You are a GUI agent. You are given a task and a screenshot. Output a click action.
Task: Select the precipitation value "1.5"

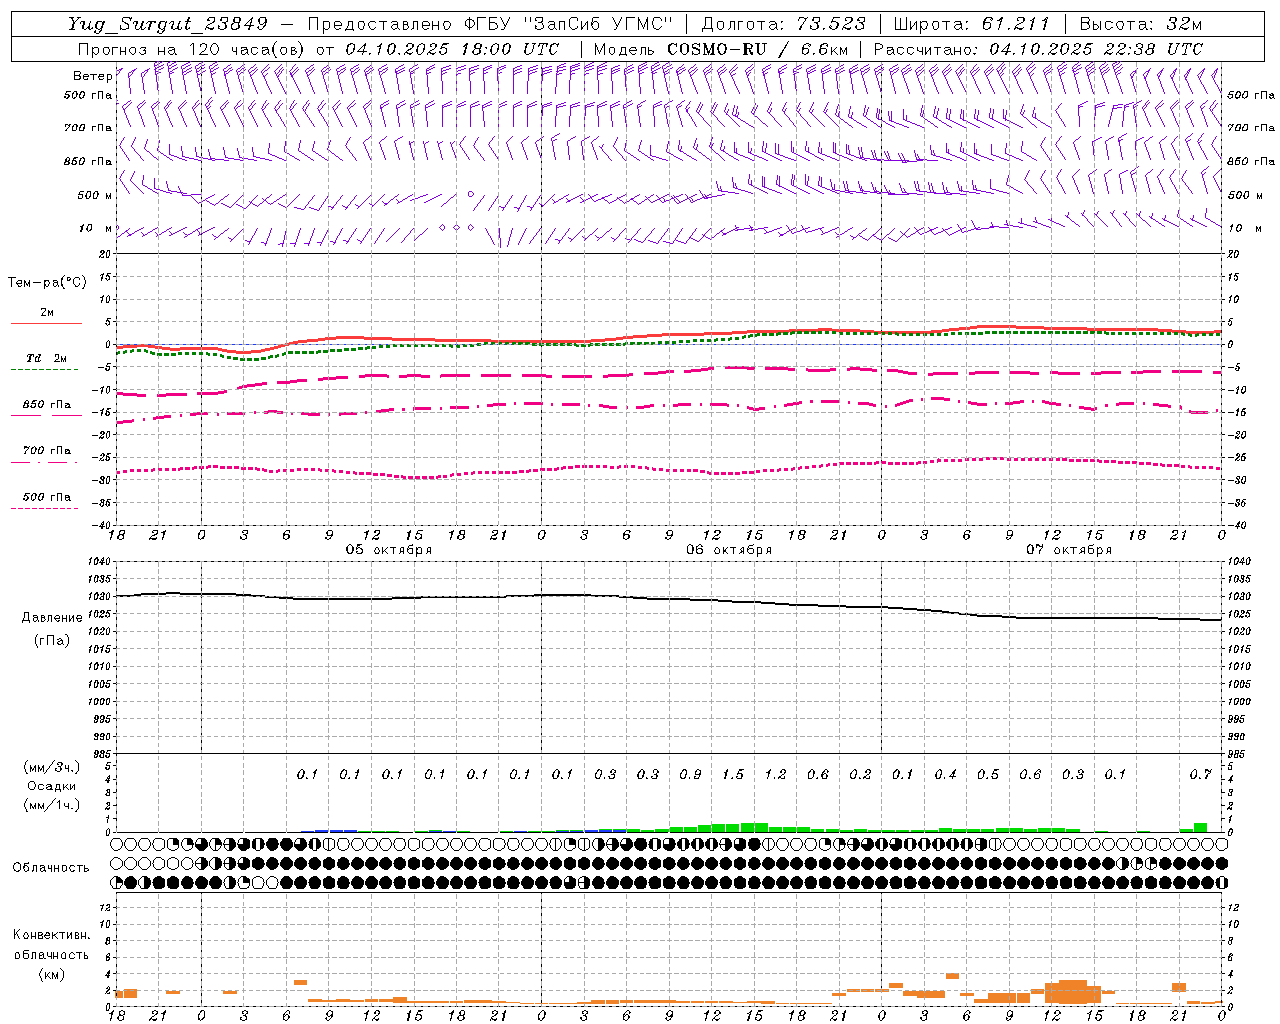733,774
